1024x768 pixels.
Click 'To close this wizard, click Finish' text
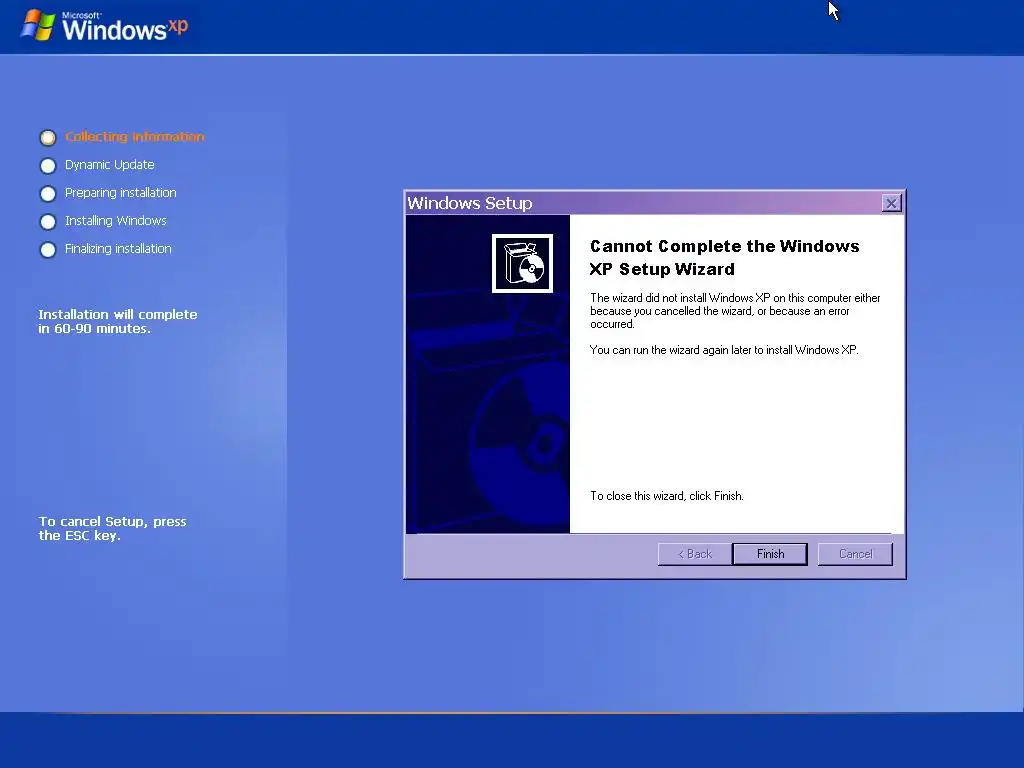[667, 496]
